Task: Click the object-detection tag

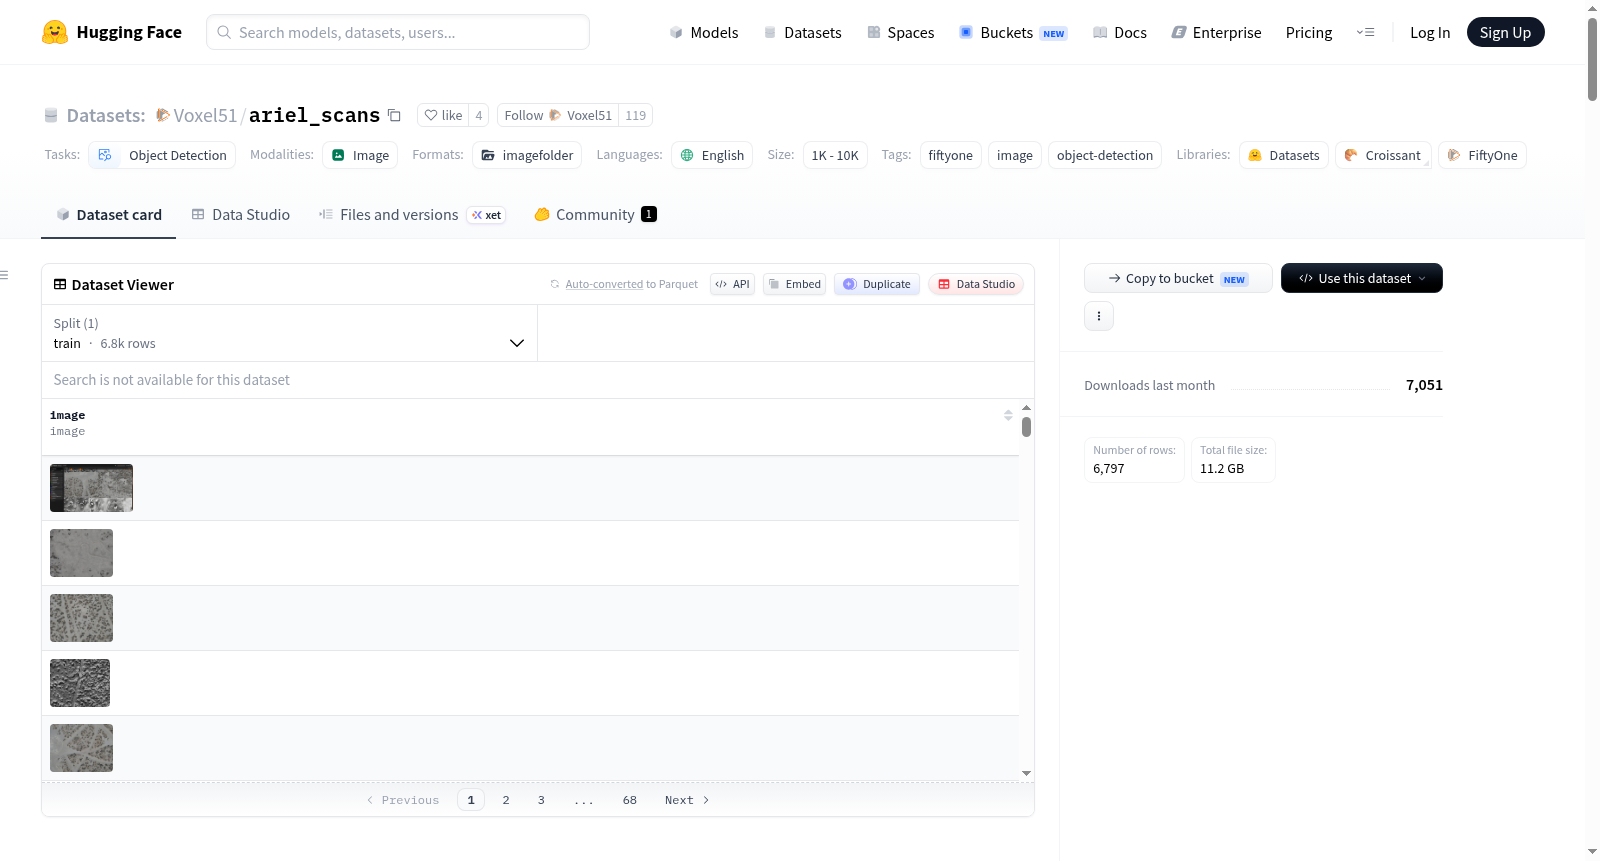Action: click(1105, 155)
